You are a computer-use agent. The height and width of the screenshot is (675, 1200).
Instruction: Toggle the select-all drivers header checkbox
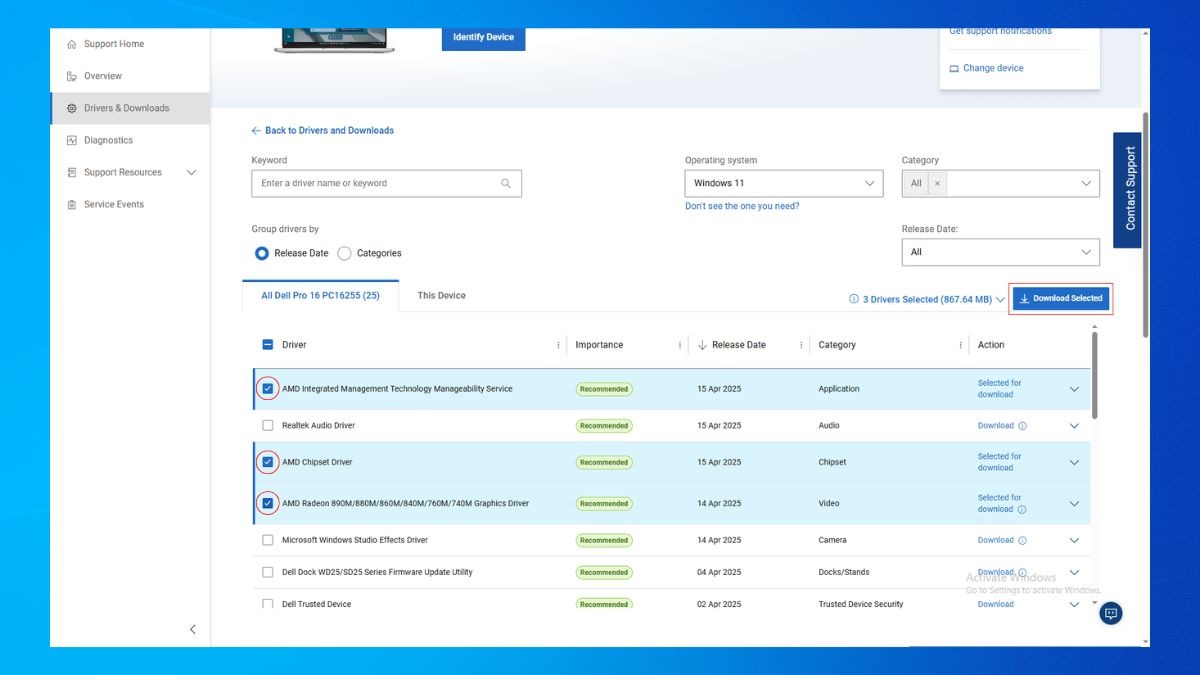pyautogui.click(x=267, y=345)
